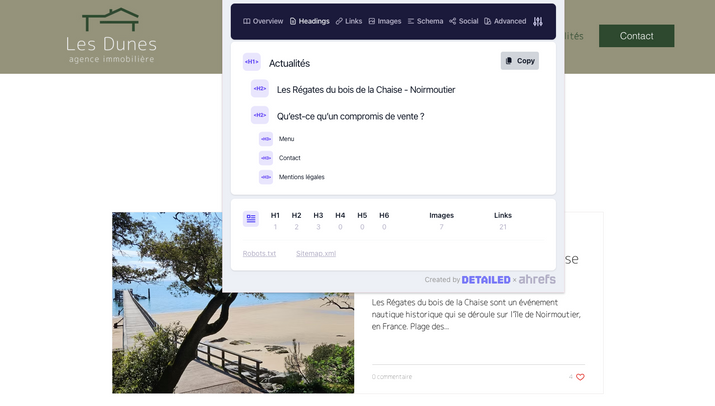Screen dimensions: 715x406
Task: Visit the ahrefs credit link
Action: pos(537,279)
